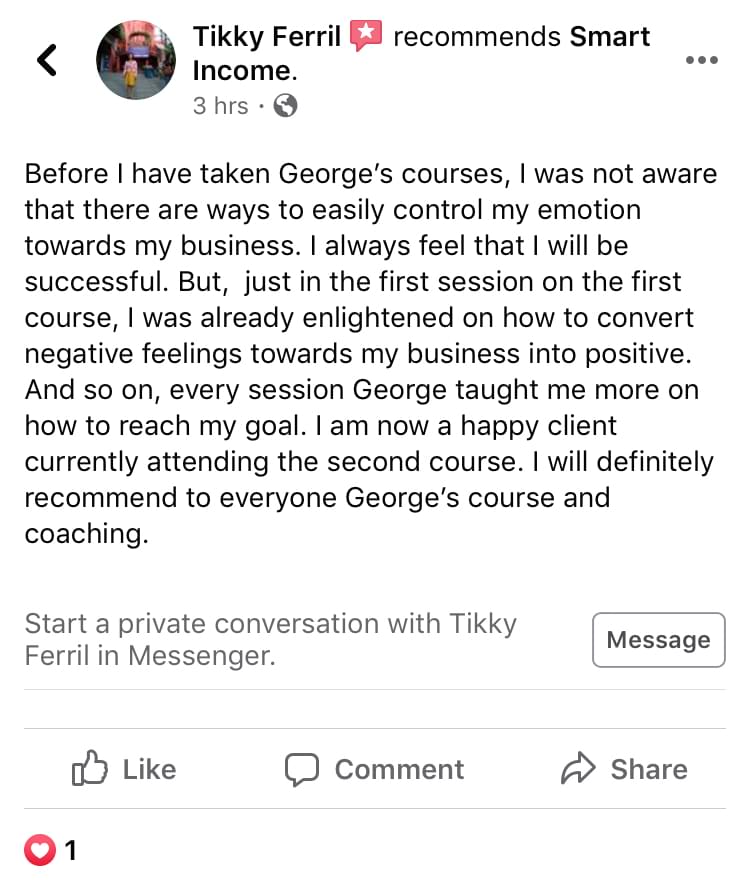Go back using the left chevron arrow
The height and width of the screenshot is (896, 750).
[46, 60]
